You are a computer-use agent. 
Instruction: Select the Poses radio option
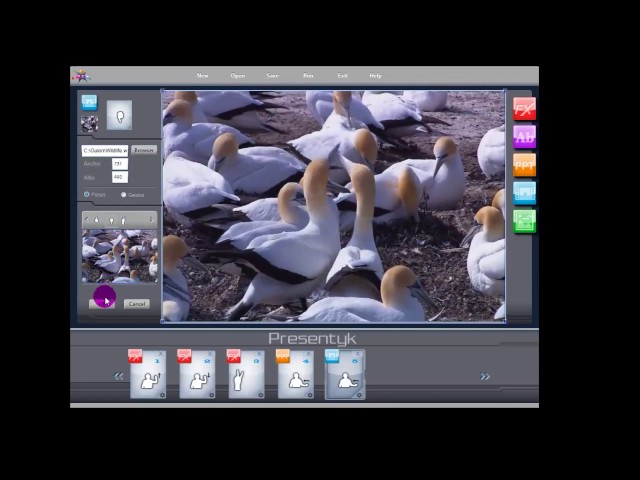coord(87,195)
